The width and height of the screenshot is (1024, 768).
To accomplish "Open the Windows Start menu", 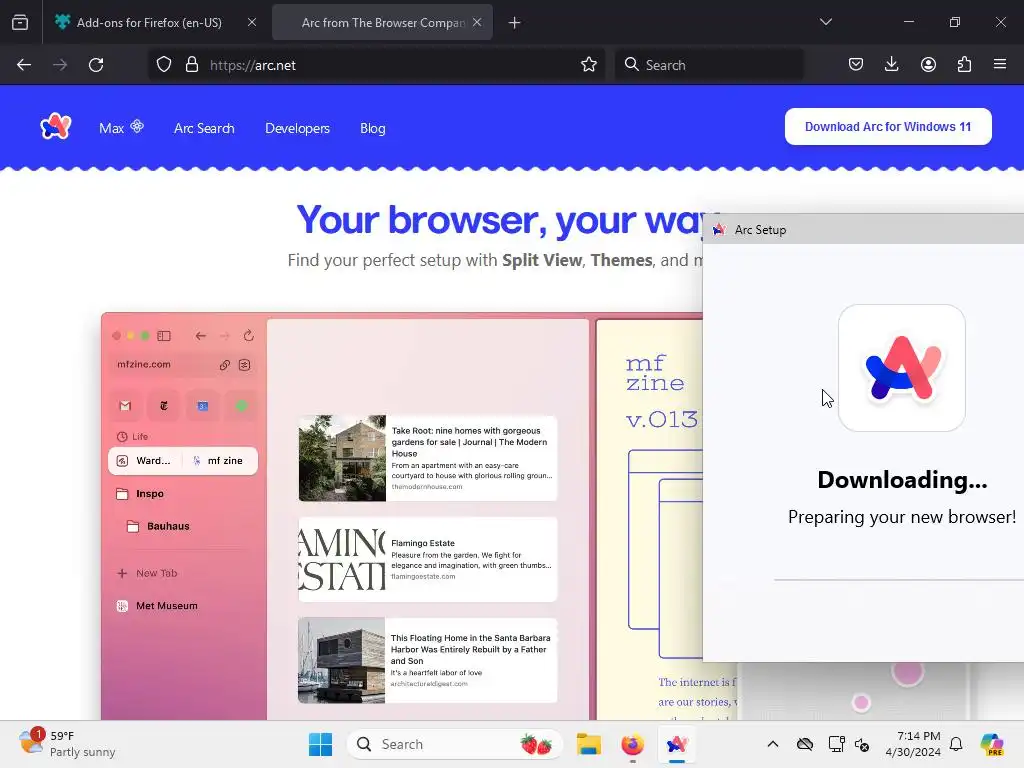I will coord(320,744).
